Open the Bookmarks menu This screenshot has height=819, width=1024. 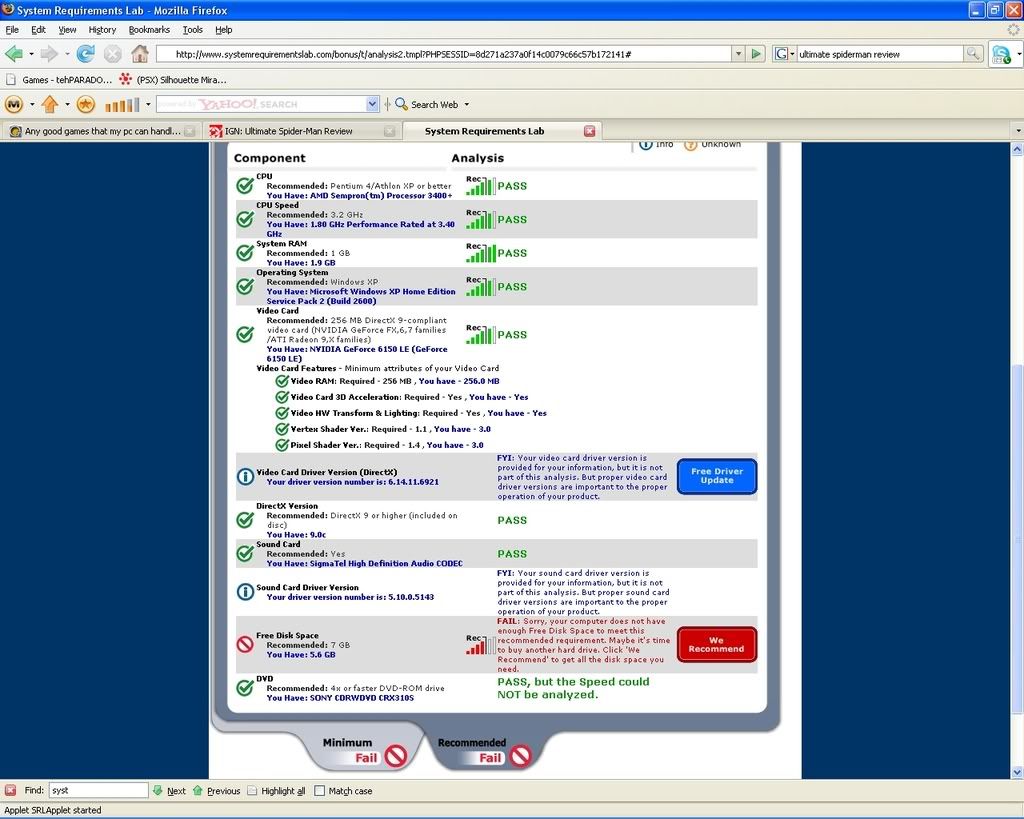point(149,30)
